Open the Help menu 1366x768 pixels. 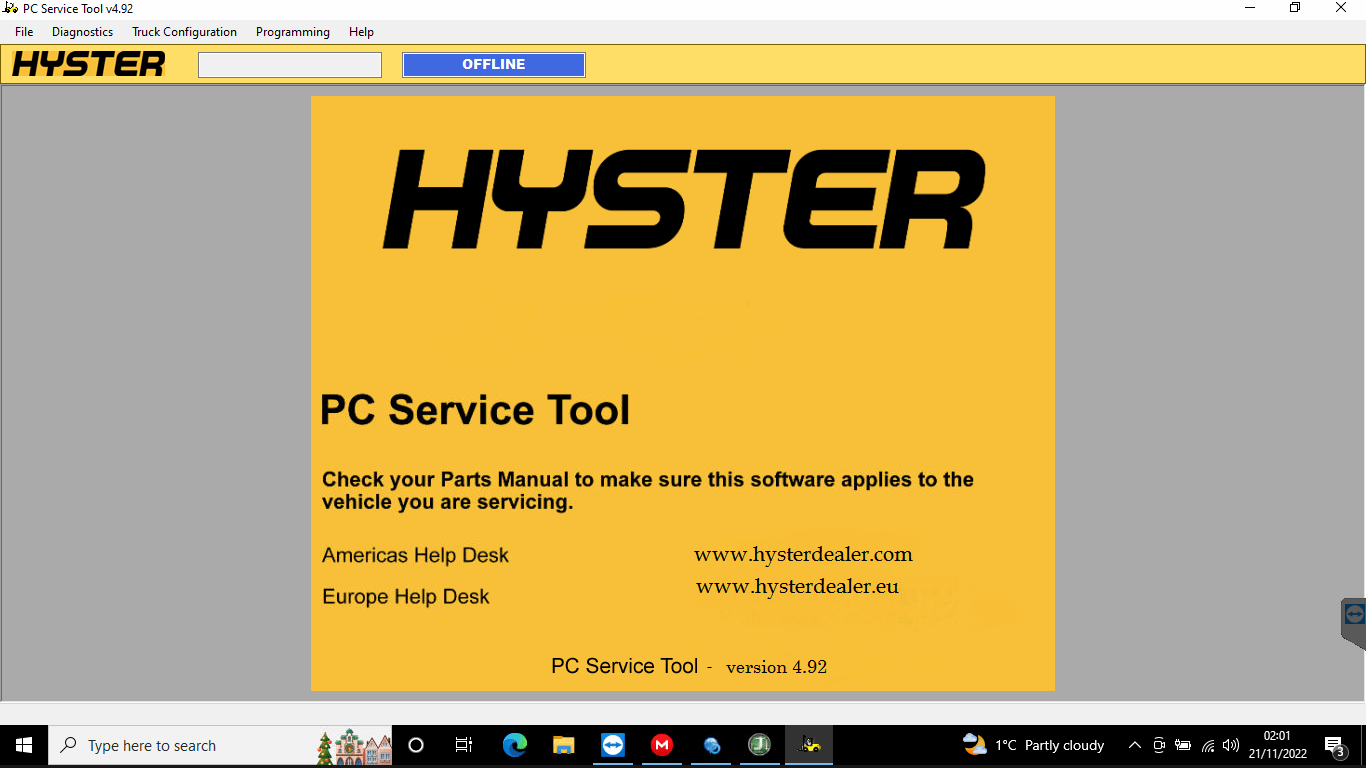[361, 32]
